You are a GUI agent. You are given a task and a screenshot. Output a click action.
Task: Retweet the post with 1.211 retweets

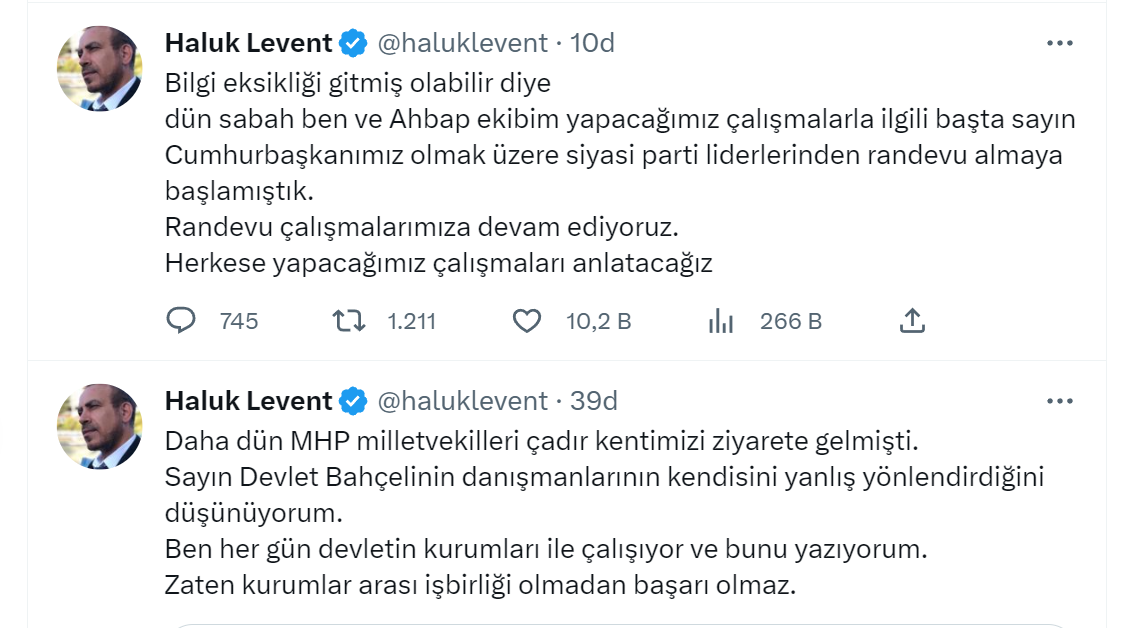[x=349, y=320]
